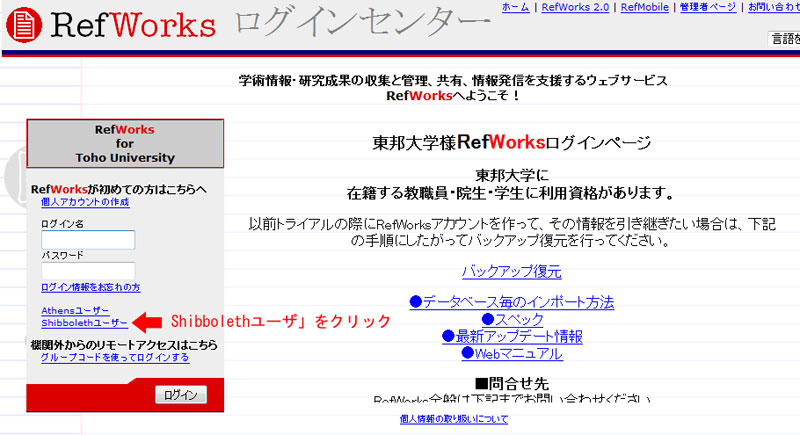Click ログイン情報をお忘れの方 link

(x=91, y=287)
